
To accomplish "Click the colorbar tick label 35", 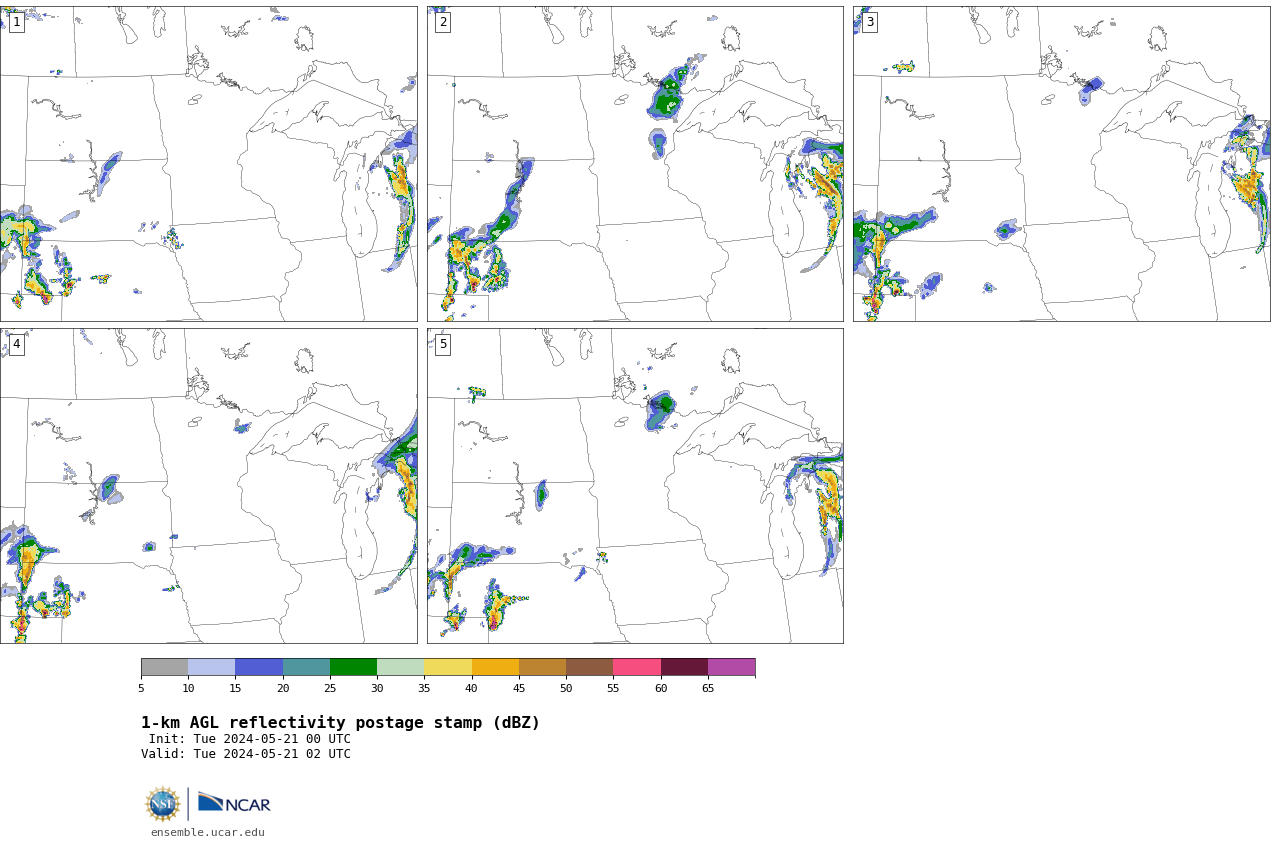I will (424, 688).
